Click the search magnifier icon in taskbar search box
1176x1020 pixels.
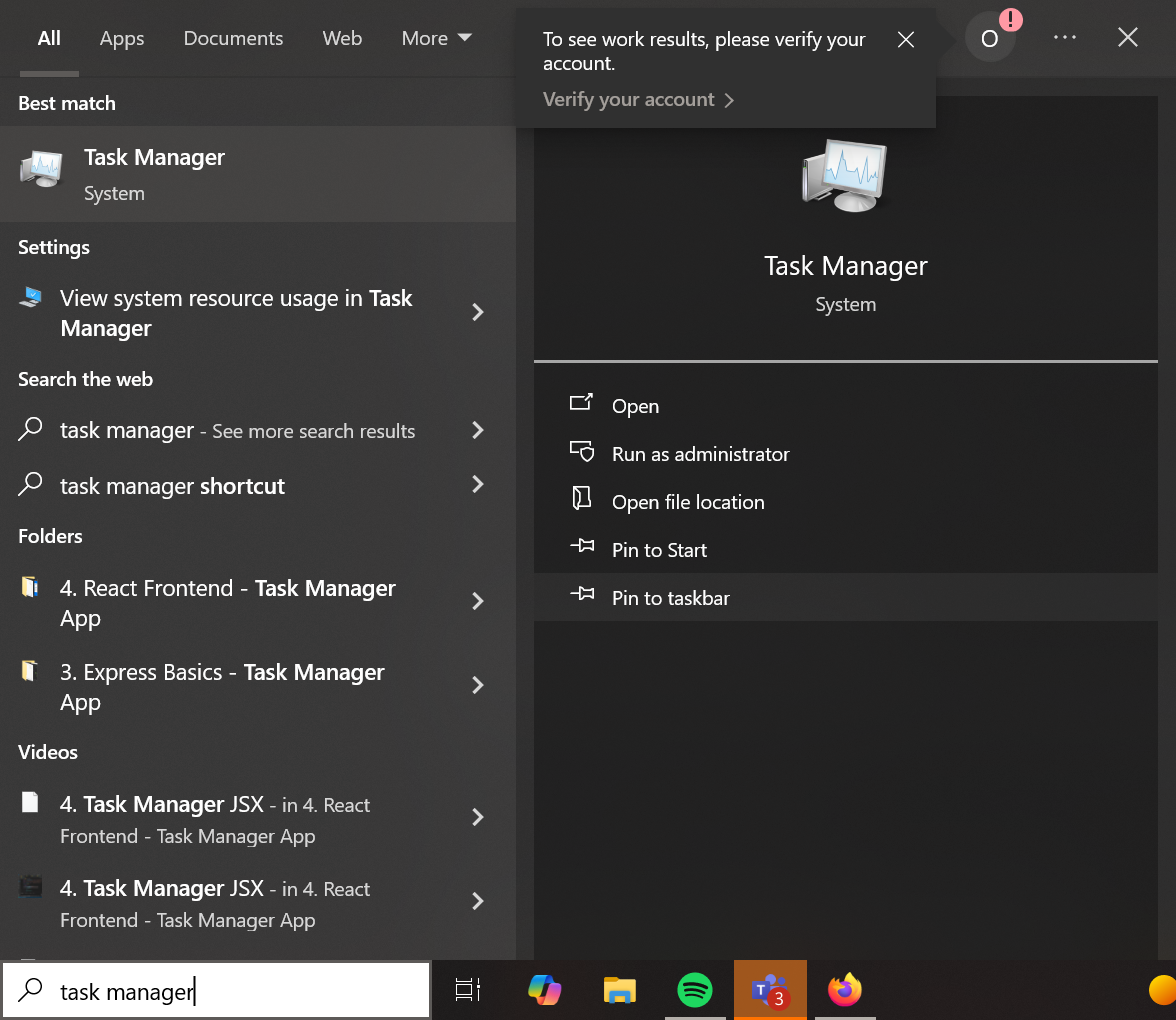(30, 990)
